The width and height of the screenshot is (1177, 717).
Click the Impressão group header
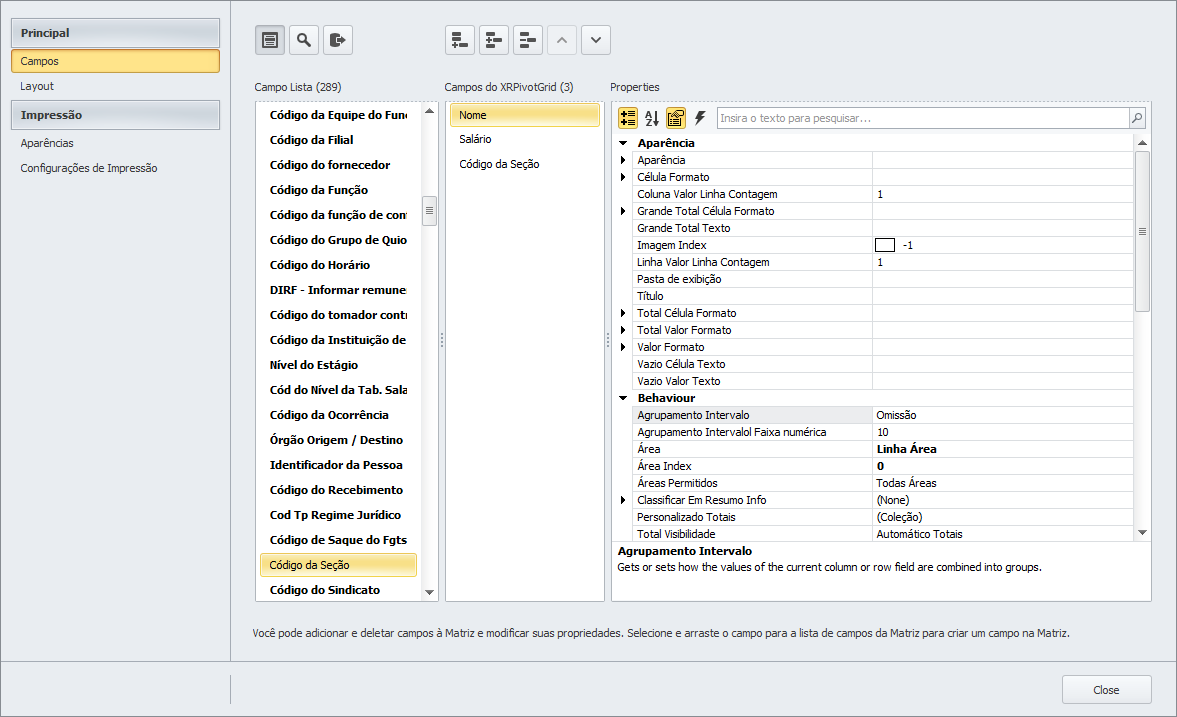pyautogui.click(x=116, y=115)
